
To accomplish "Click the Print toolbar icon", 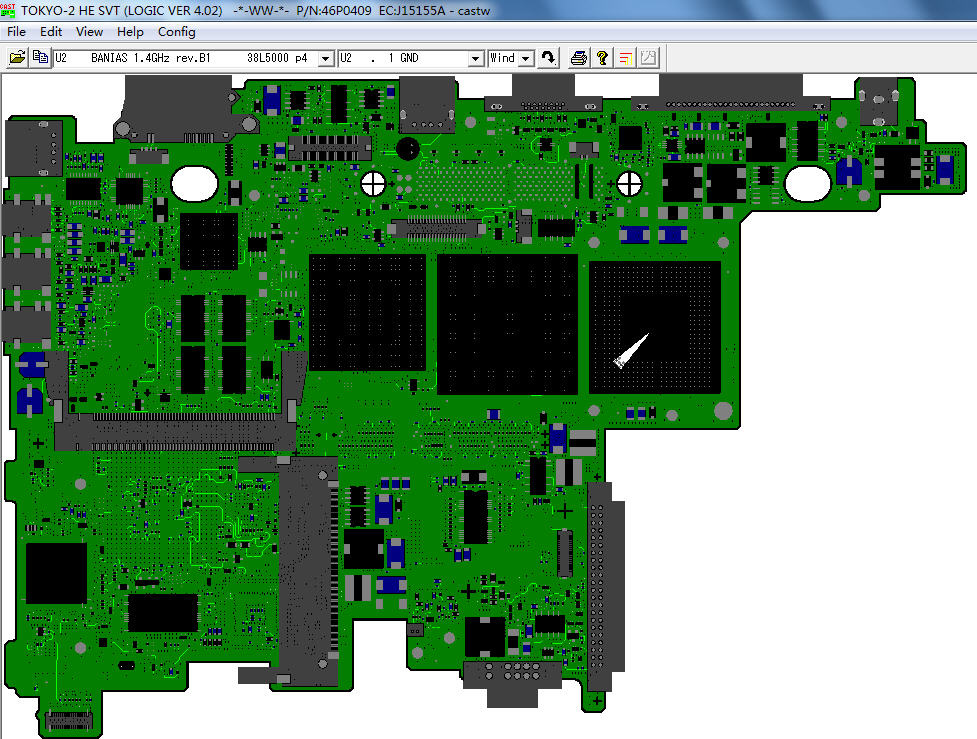I will click(579, 58).
